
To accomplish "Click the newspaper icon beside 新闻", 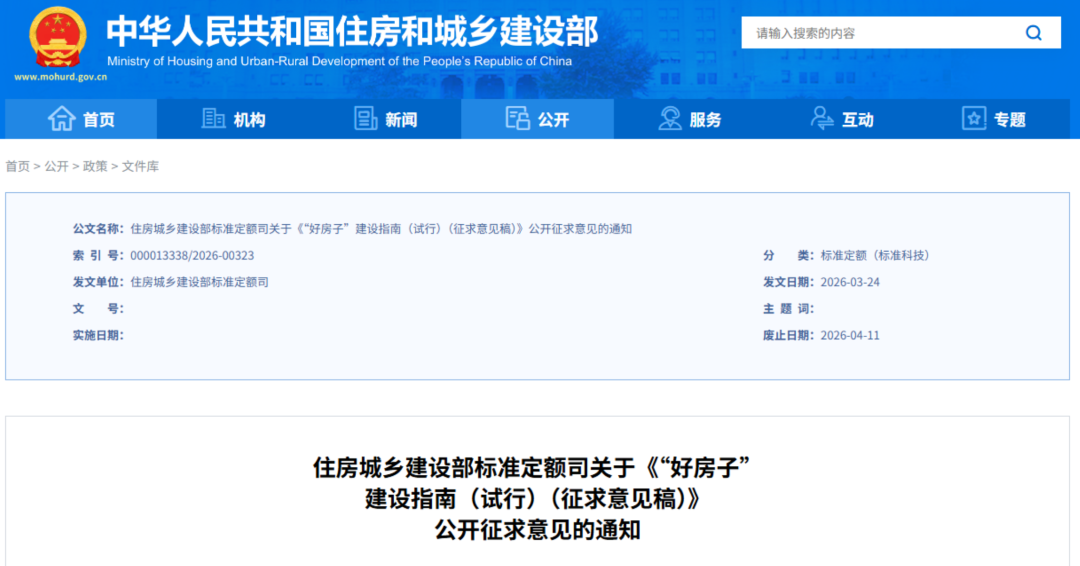I will (x=366, y=119).
